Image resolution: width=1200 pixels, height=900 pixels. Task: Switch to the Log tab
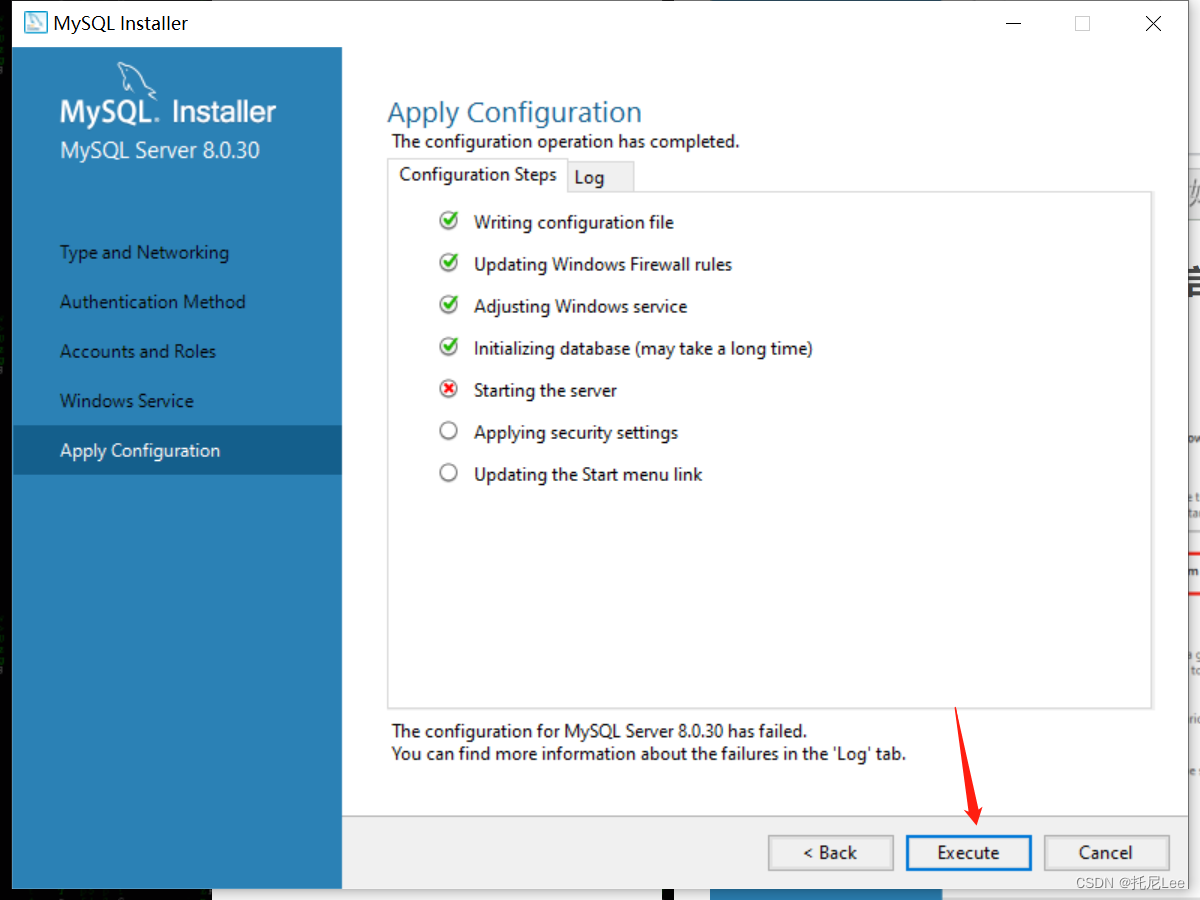[589, 177]
